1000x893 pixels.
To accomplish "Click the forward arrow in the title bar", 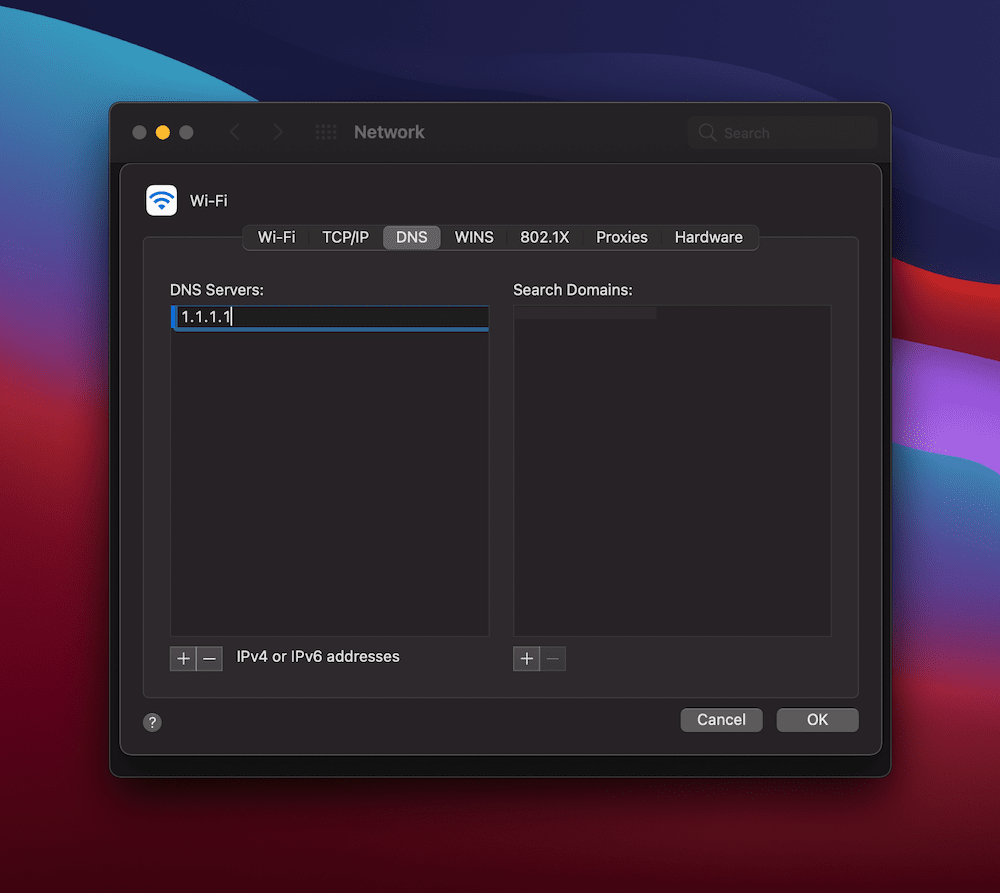I will pos(278,132).
